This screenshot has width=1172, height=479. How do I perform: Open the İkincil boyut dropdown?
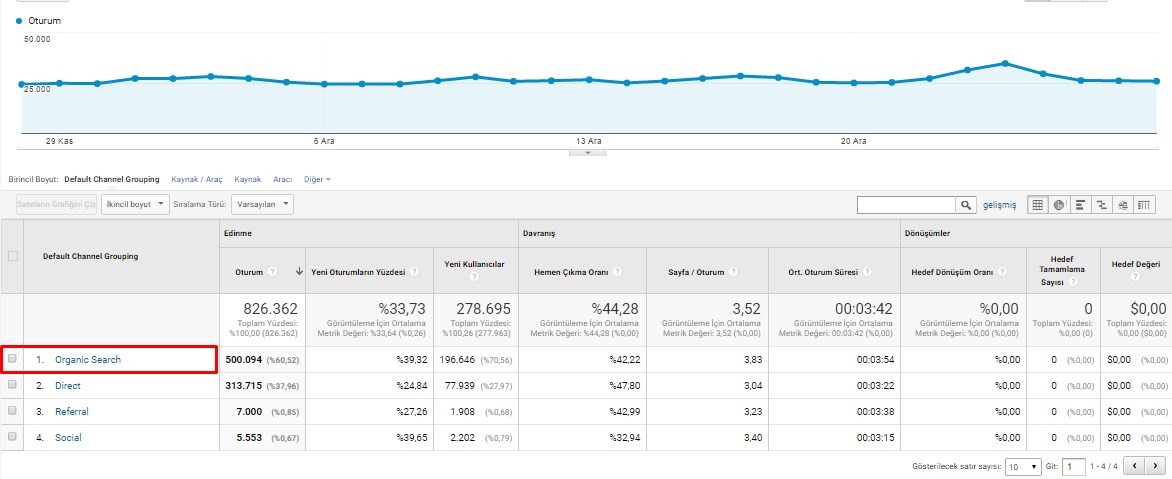click(x=136, y=204)
